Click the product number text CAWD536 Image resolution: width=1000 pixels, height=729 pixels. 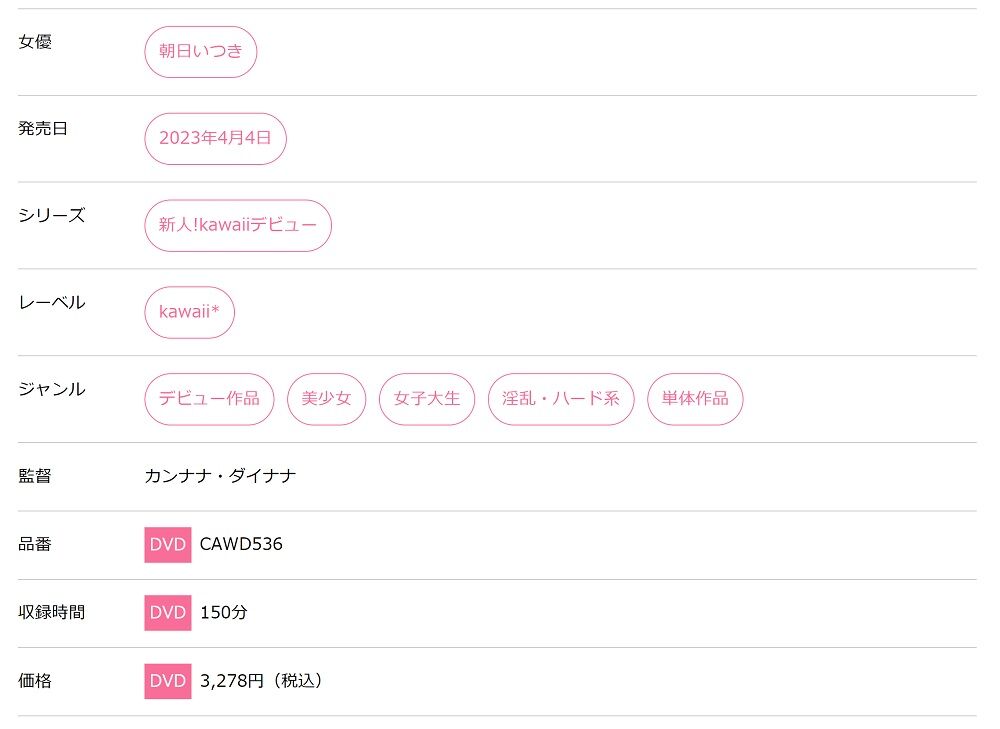click(241, 545)
